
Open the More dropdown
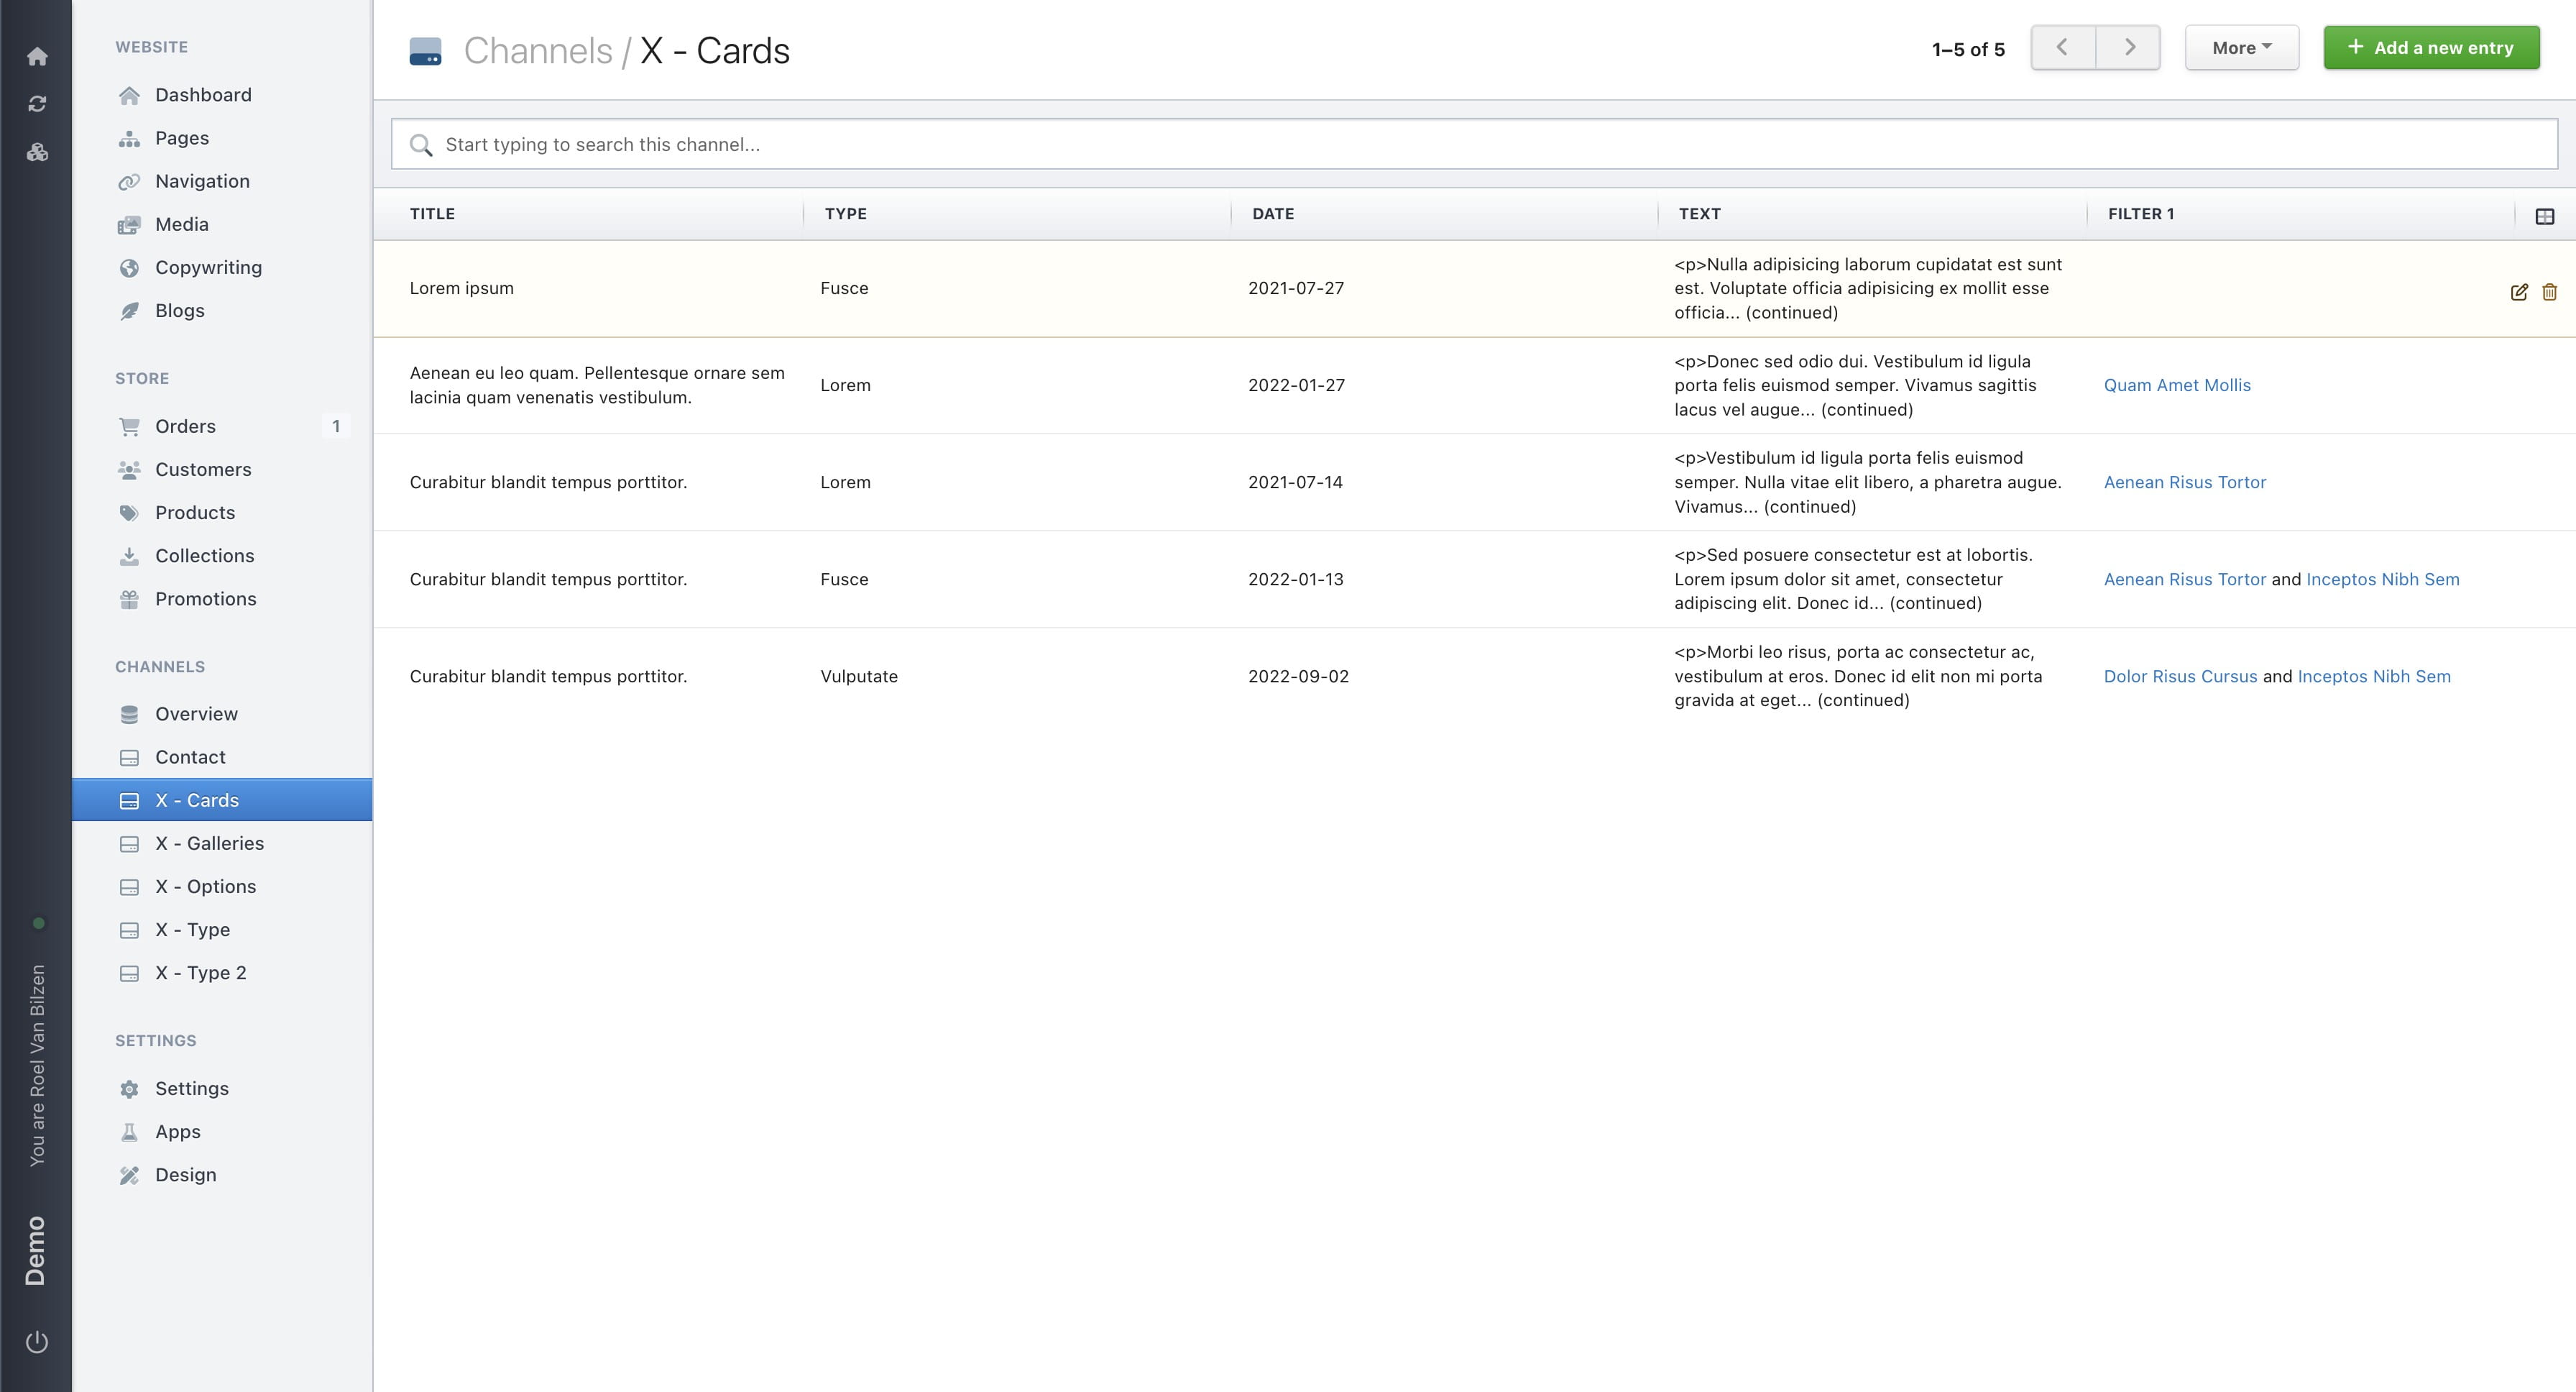tap(2242, 47)
